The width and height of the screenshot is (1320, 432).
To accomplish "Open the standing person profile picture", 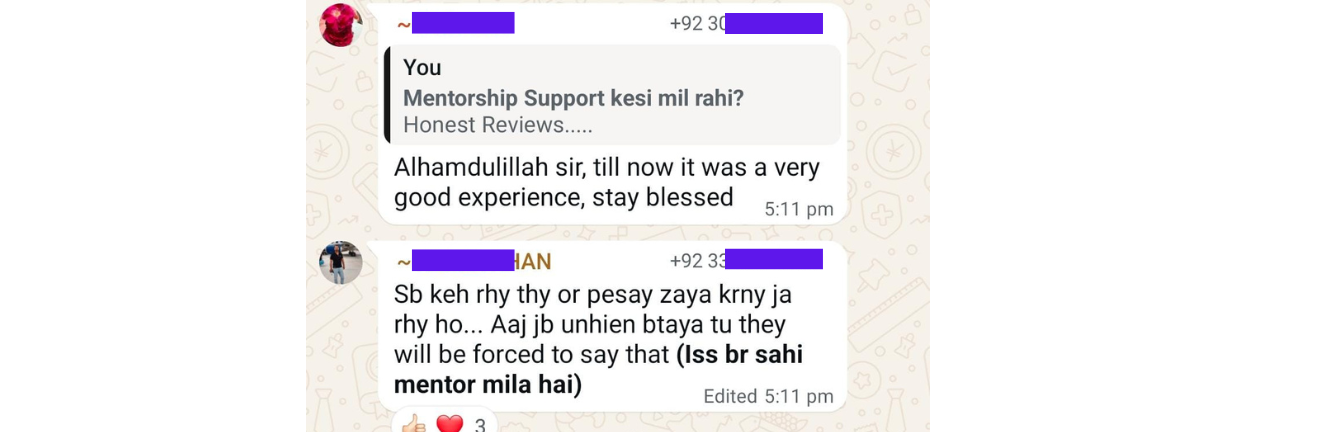I will tap(340, 263).
